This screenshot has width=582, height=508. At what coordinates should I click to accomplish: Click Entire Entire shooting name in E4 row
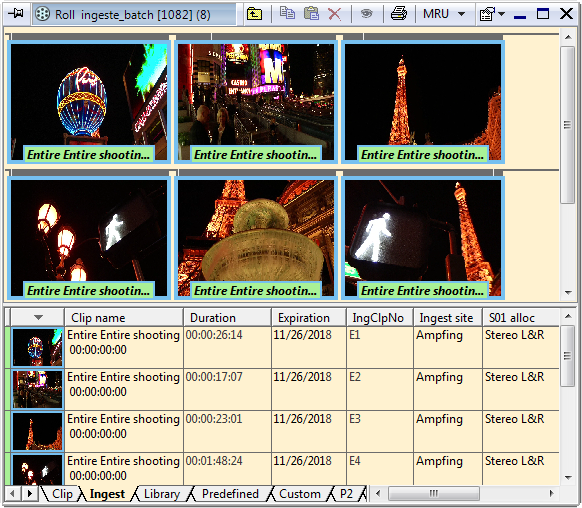123,461
